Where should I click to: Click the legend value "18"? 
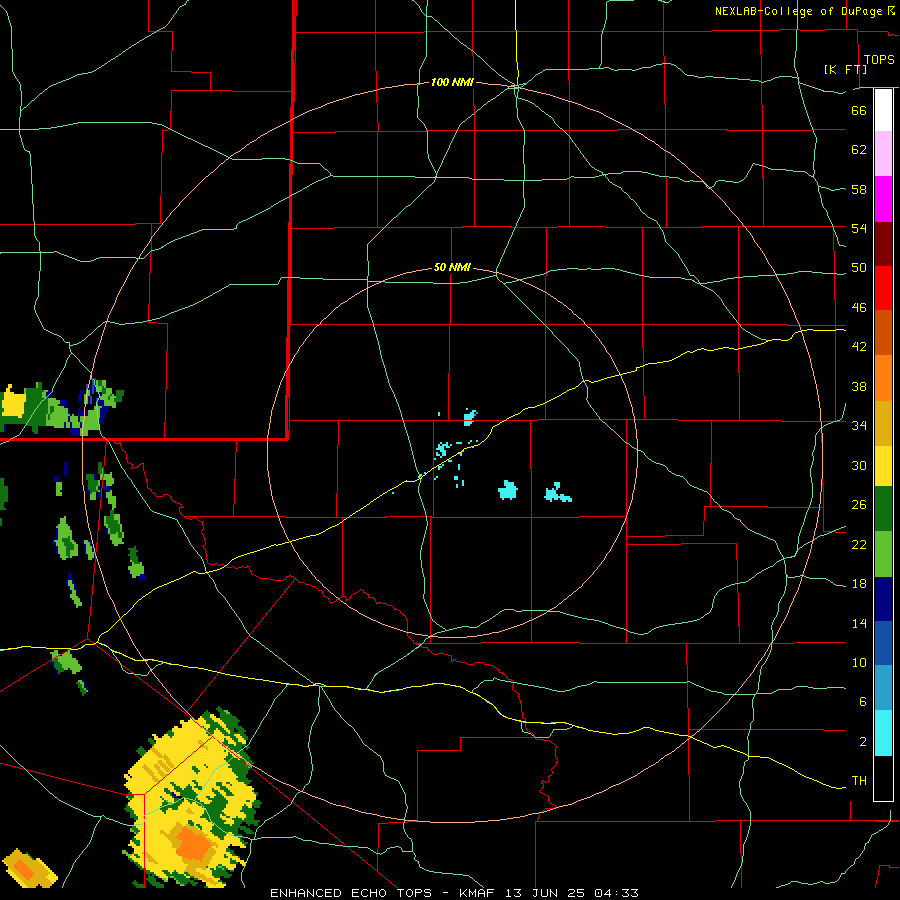point(859,584)
